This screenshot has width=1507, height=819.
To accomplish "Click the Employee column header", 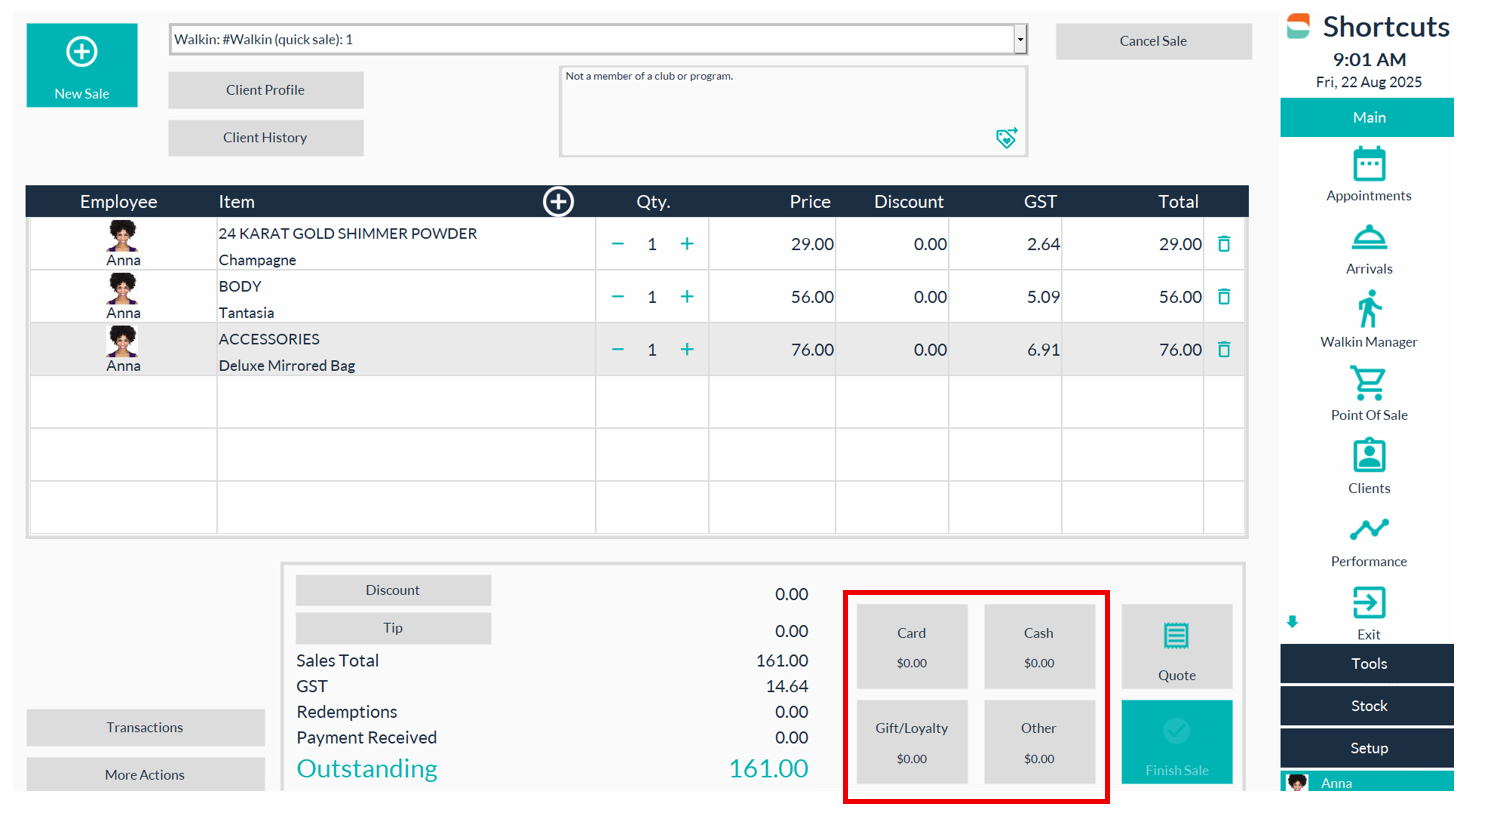I will point(119,202).
